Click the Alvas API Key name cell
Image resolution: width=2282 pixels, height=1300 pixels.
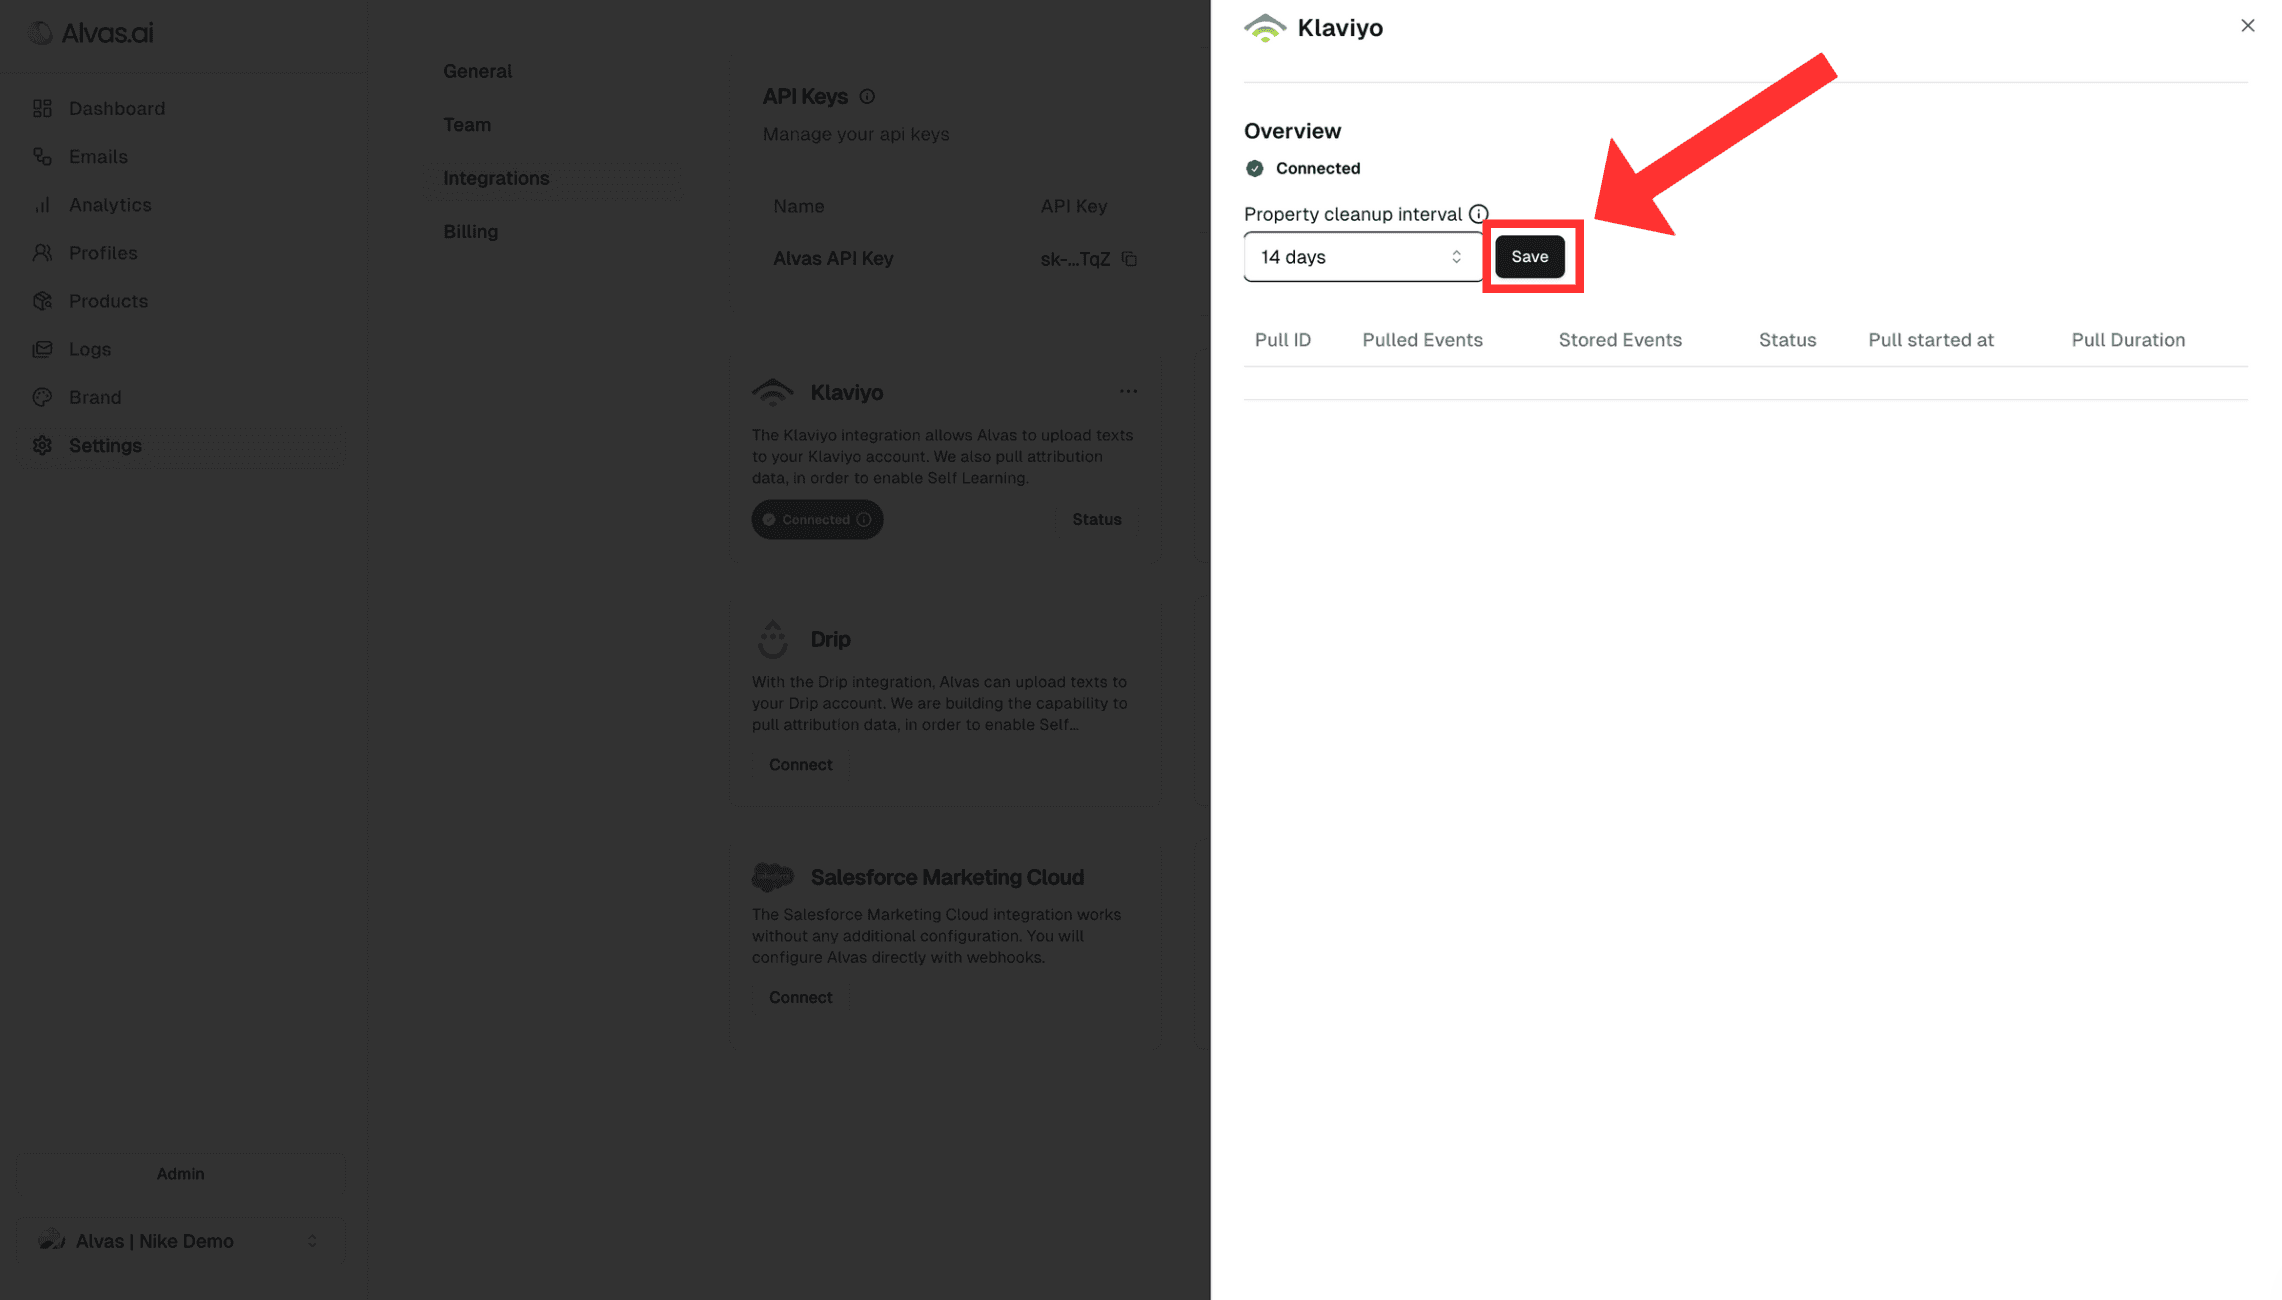point(833,259)
